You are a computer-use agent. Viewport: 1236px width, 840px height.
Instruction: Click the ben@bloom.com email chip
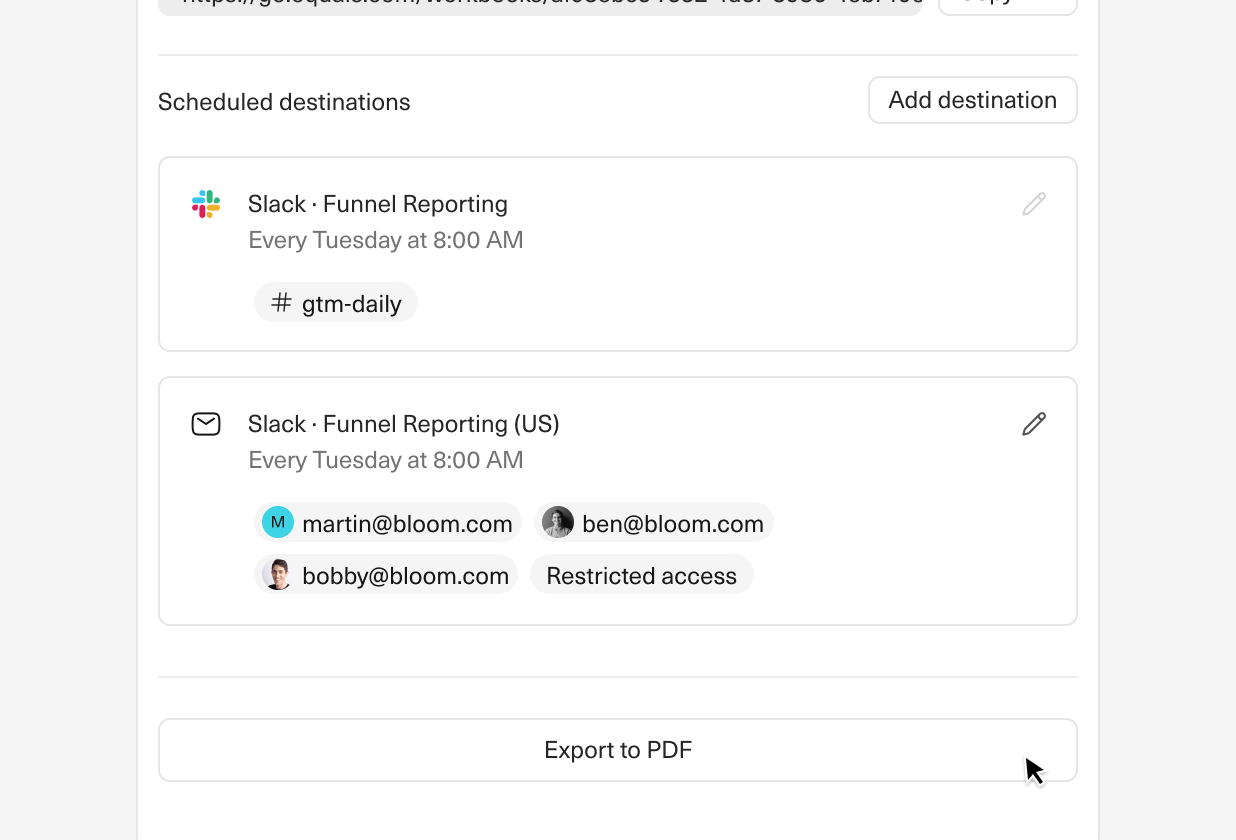tap(653, 521)
